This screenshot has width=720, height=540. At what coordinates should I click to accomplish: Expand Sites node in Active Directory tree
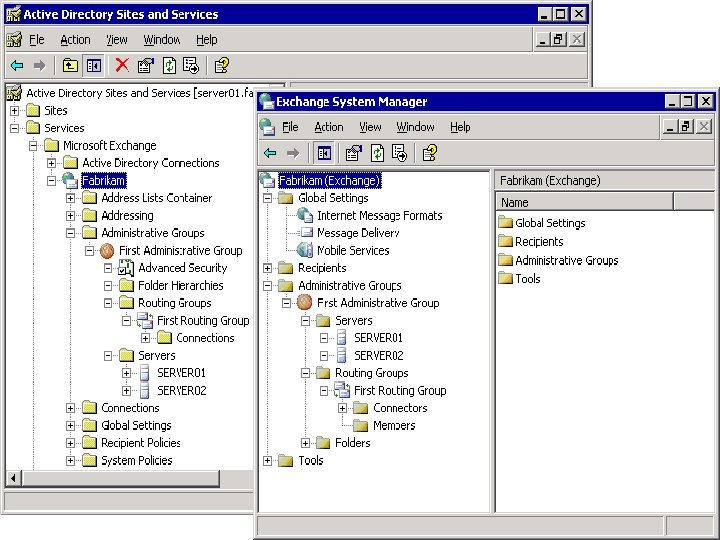15,111
